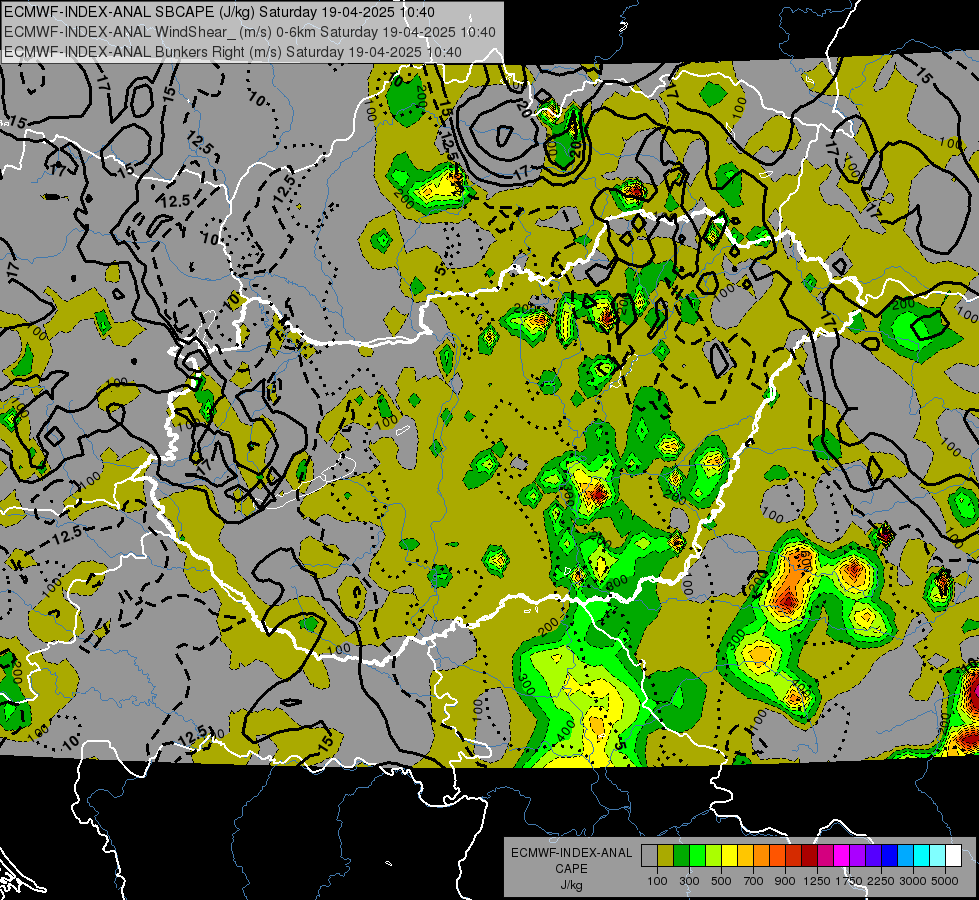This screenshot has height=900, width=979.
Task: Select the cyan swatch after 3000
Action: pyautogui.click(x=922, y=856)
